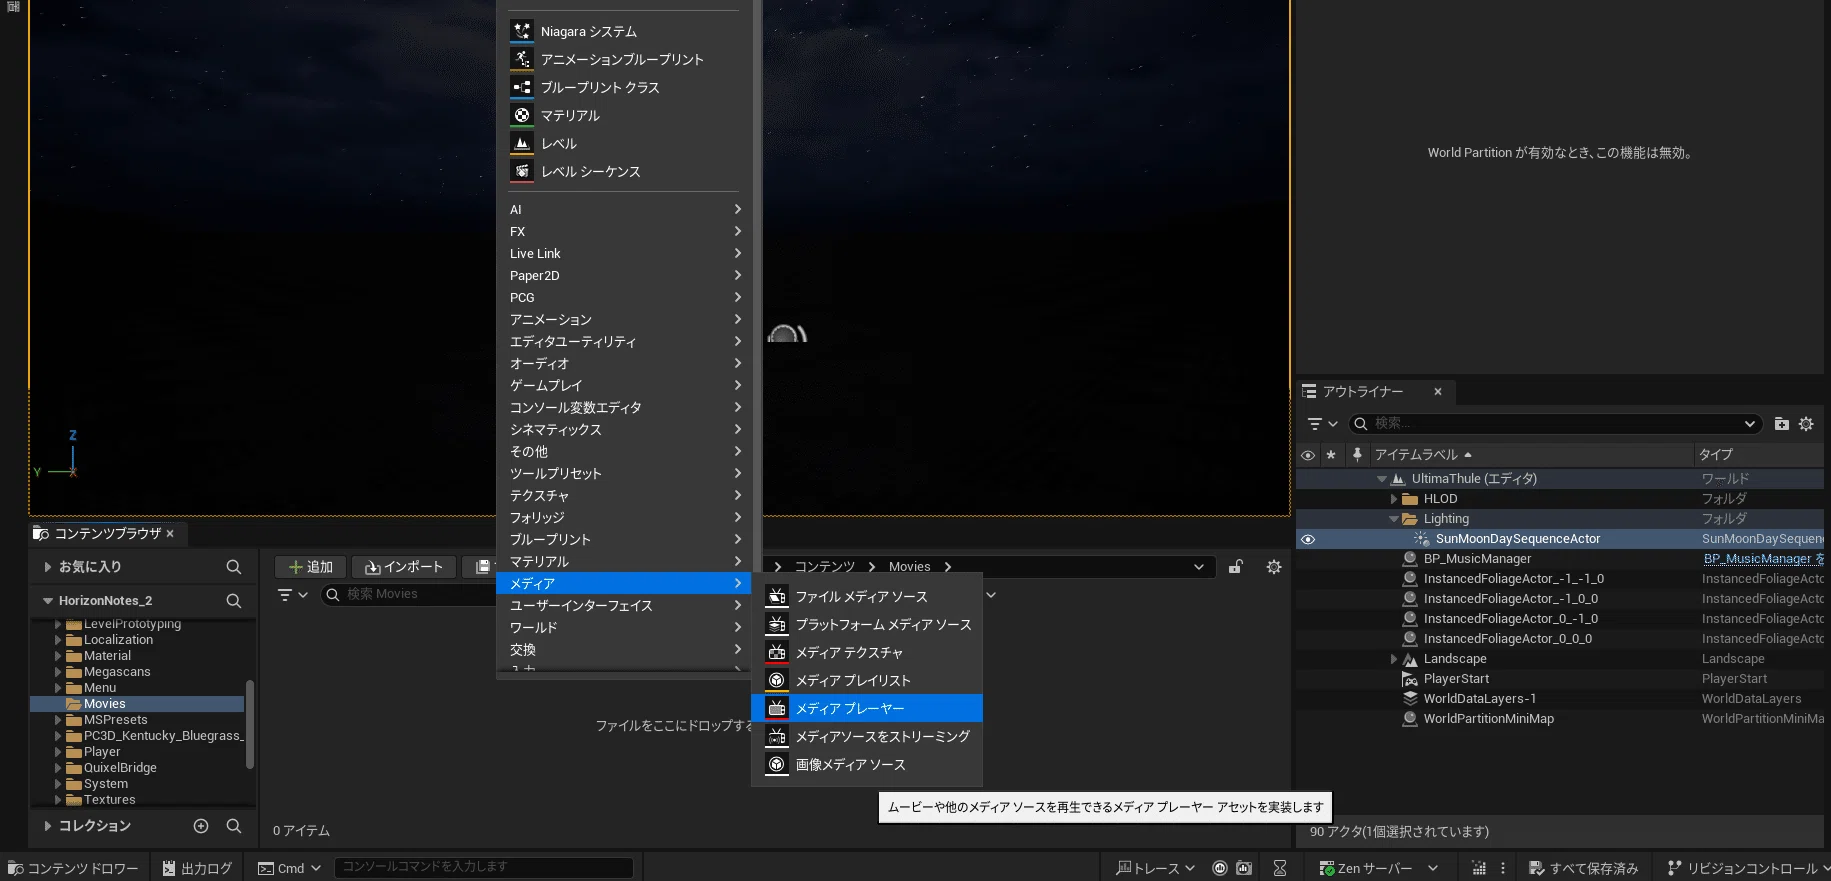Click the search icon beside お気に入り
The height and width of the screenshot is (881, 1831).
click(234, 567)
